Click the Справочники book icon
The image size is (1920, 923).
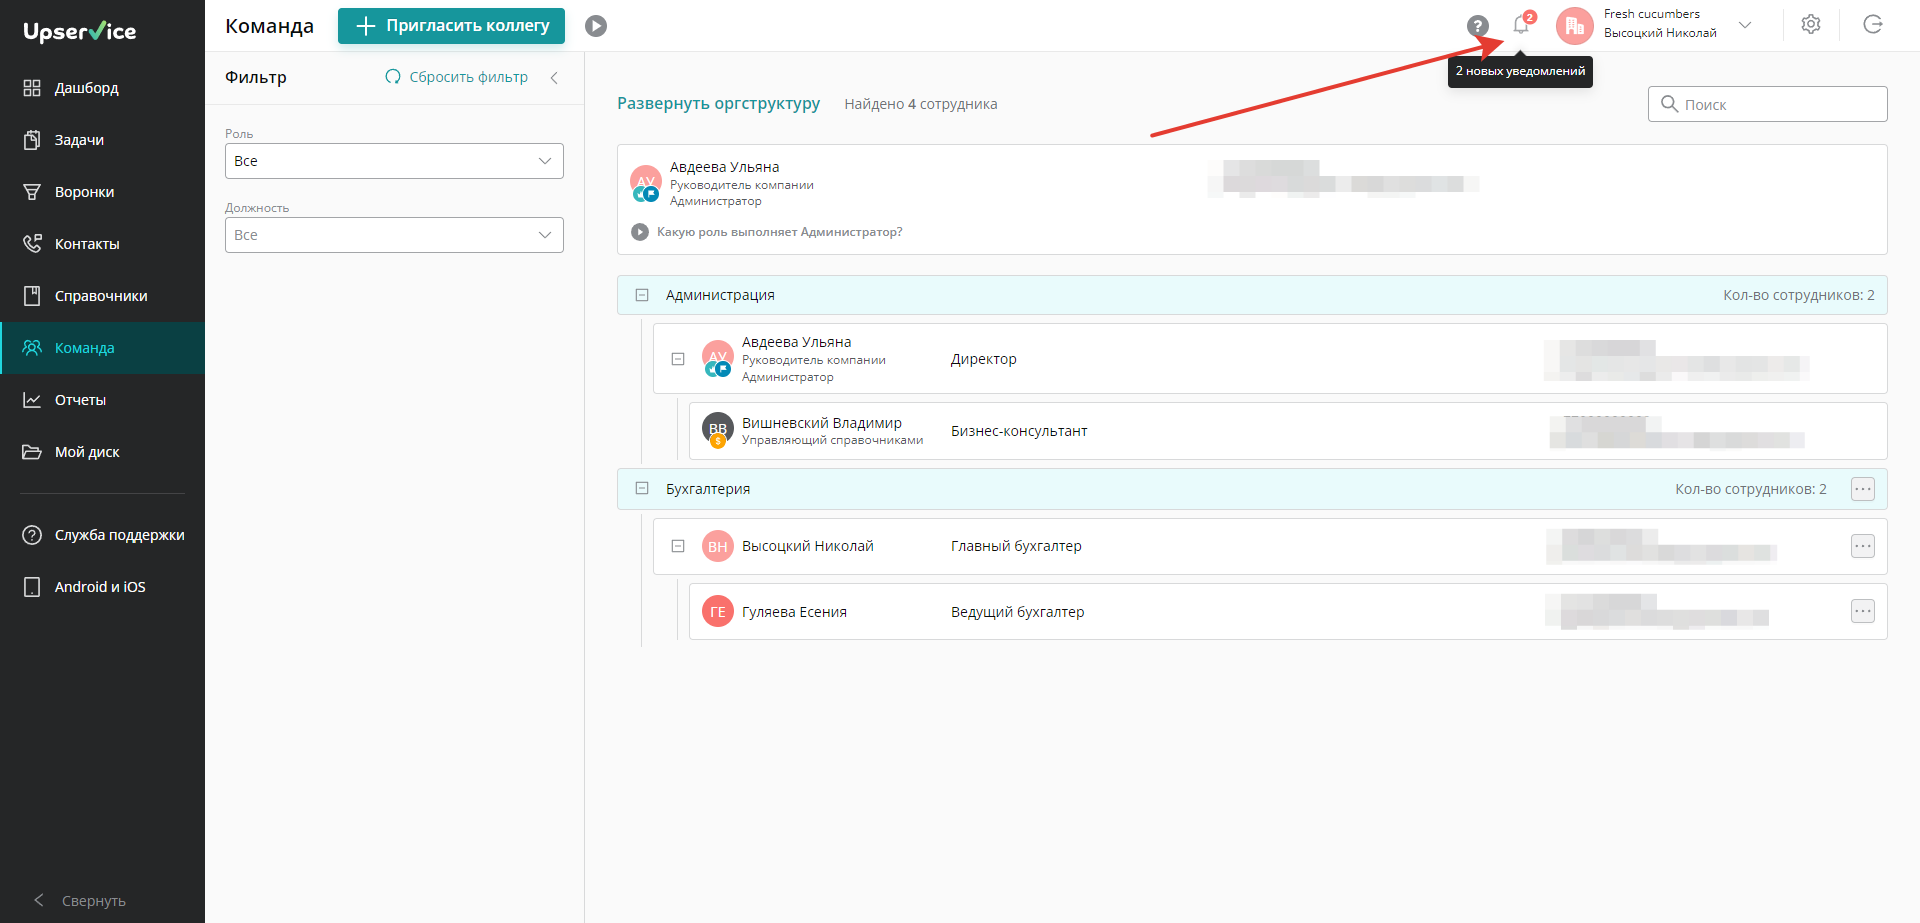tap(32, 296)
